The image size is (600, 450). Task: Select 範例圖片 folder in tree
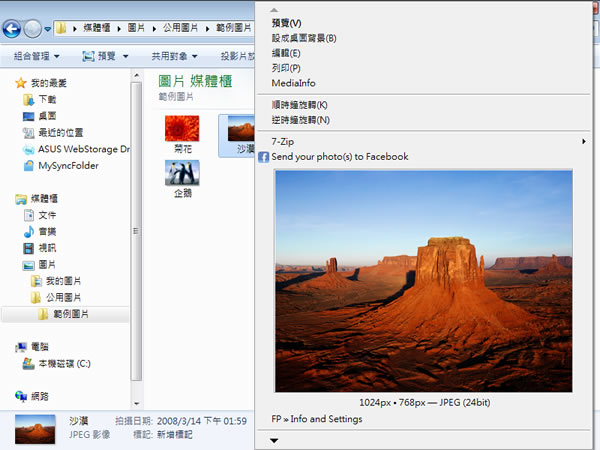point(70,314)
